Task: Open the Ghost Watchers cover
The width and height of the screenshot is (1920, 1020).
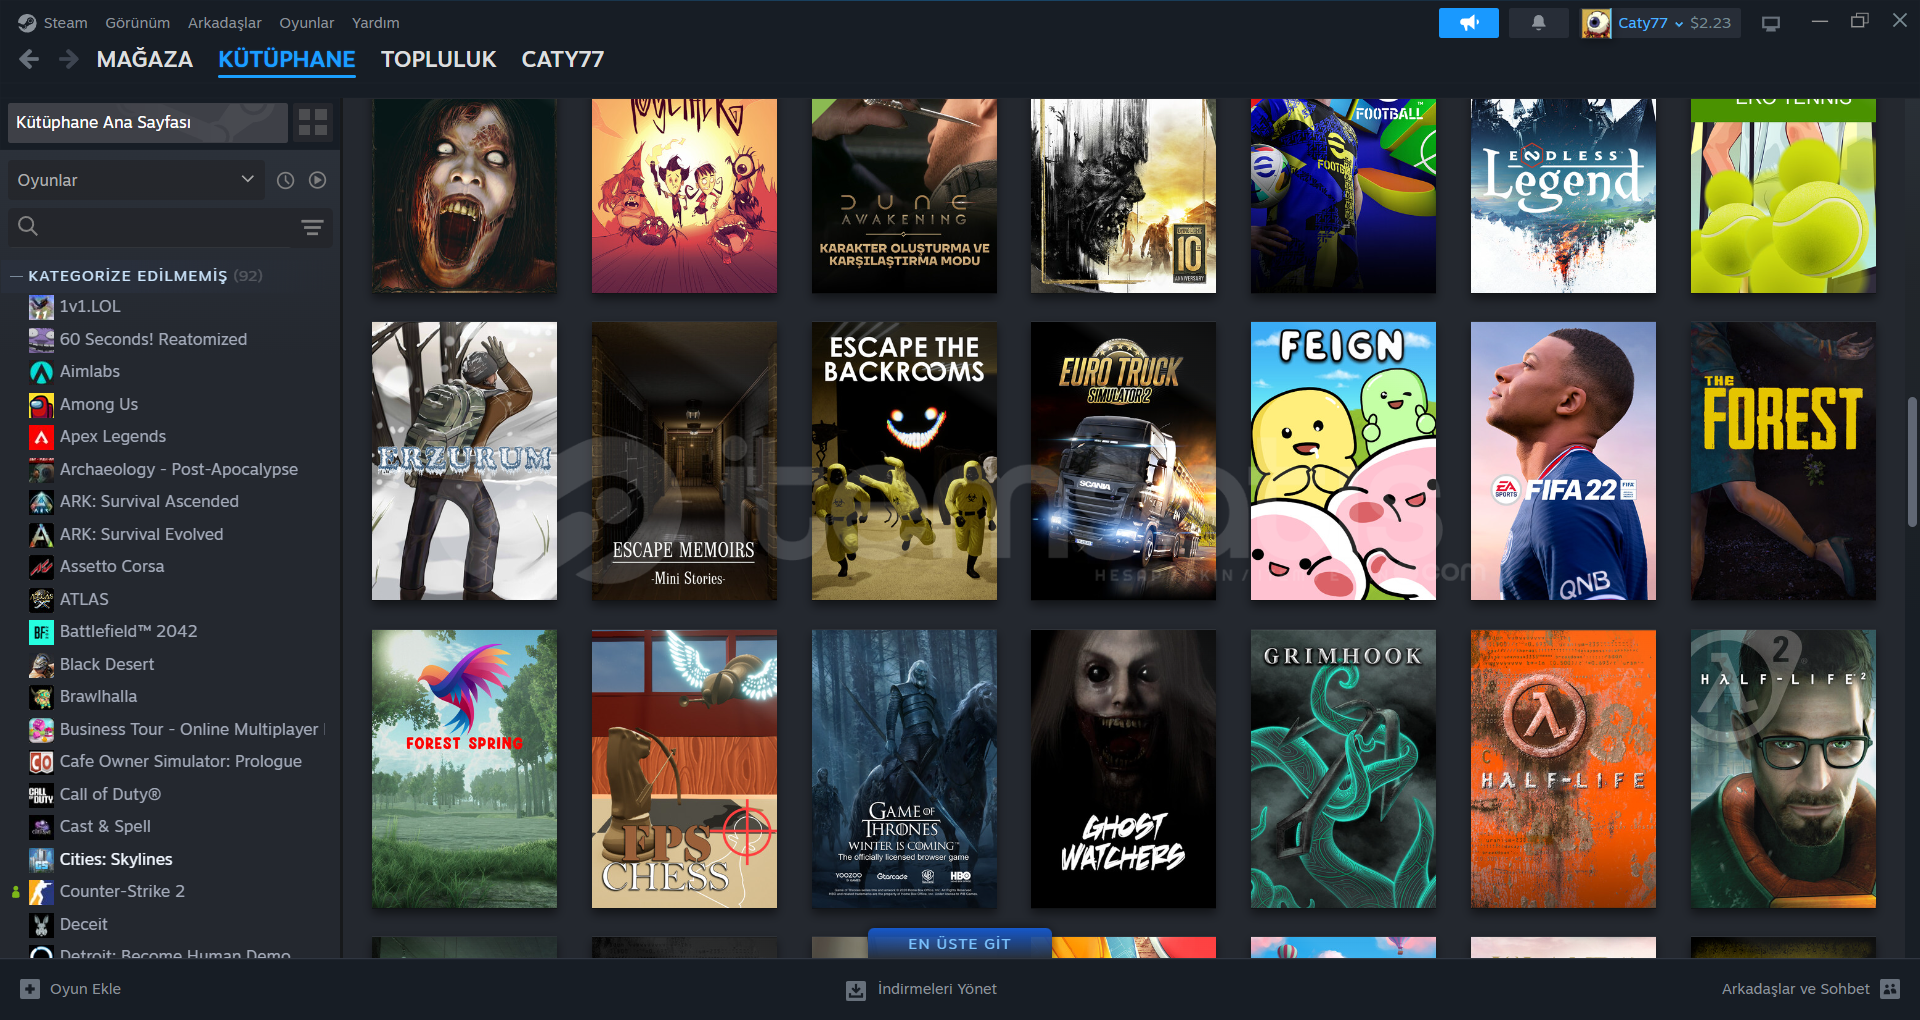Action: point(1123,769)
